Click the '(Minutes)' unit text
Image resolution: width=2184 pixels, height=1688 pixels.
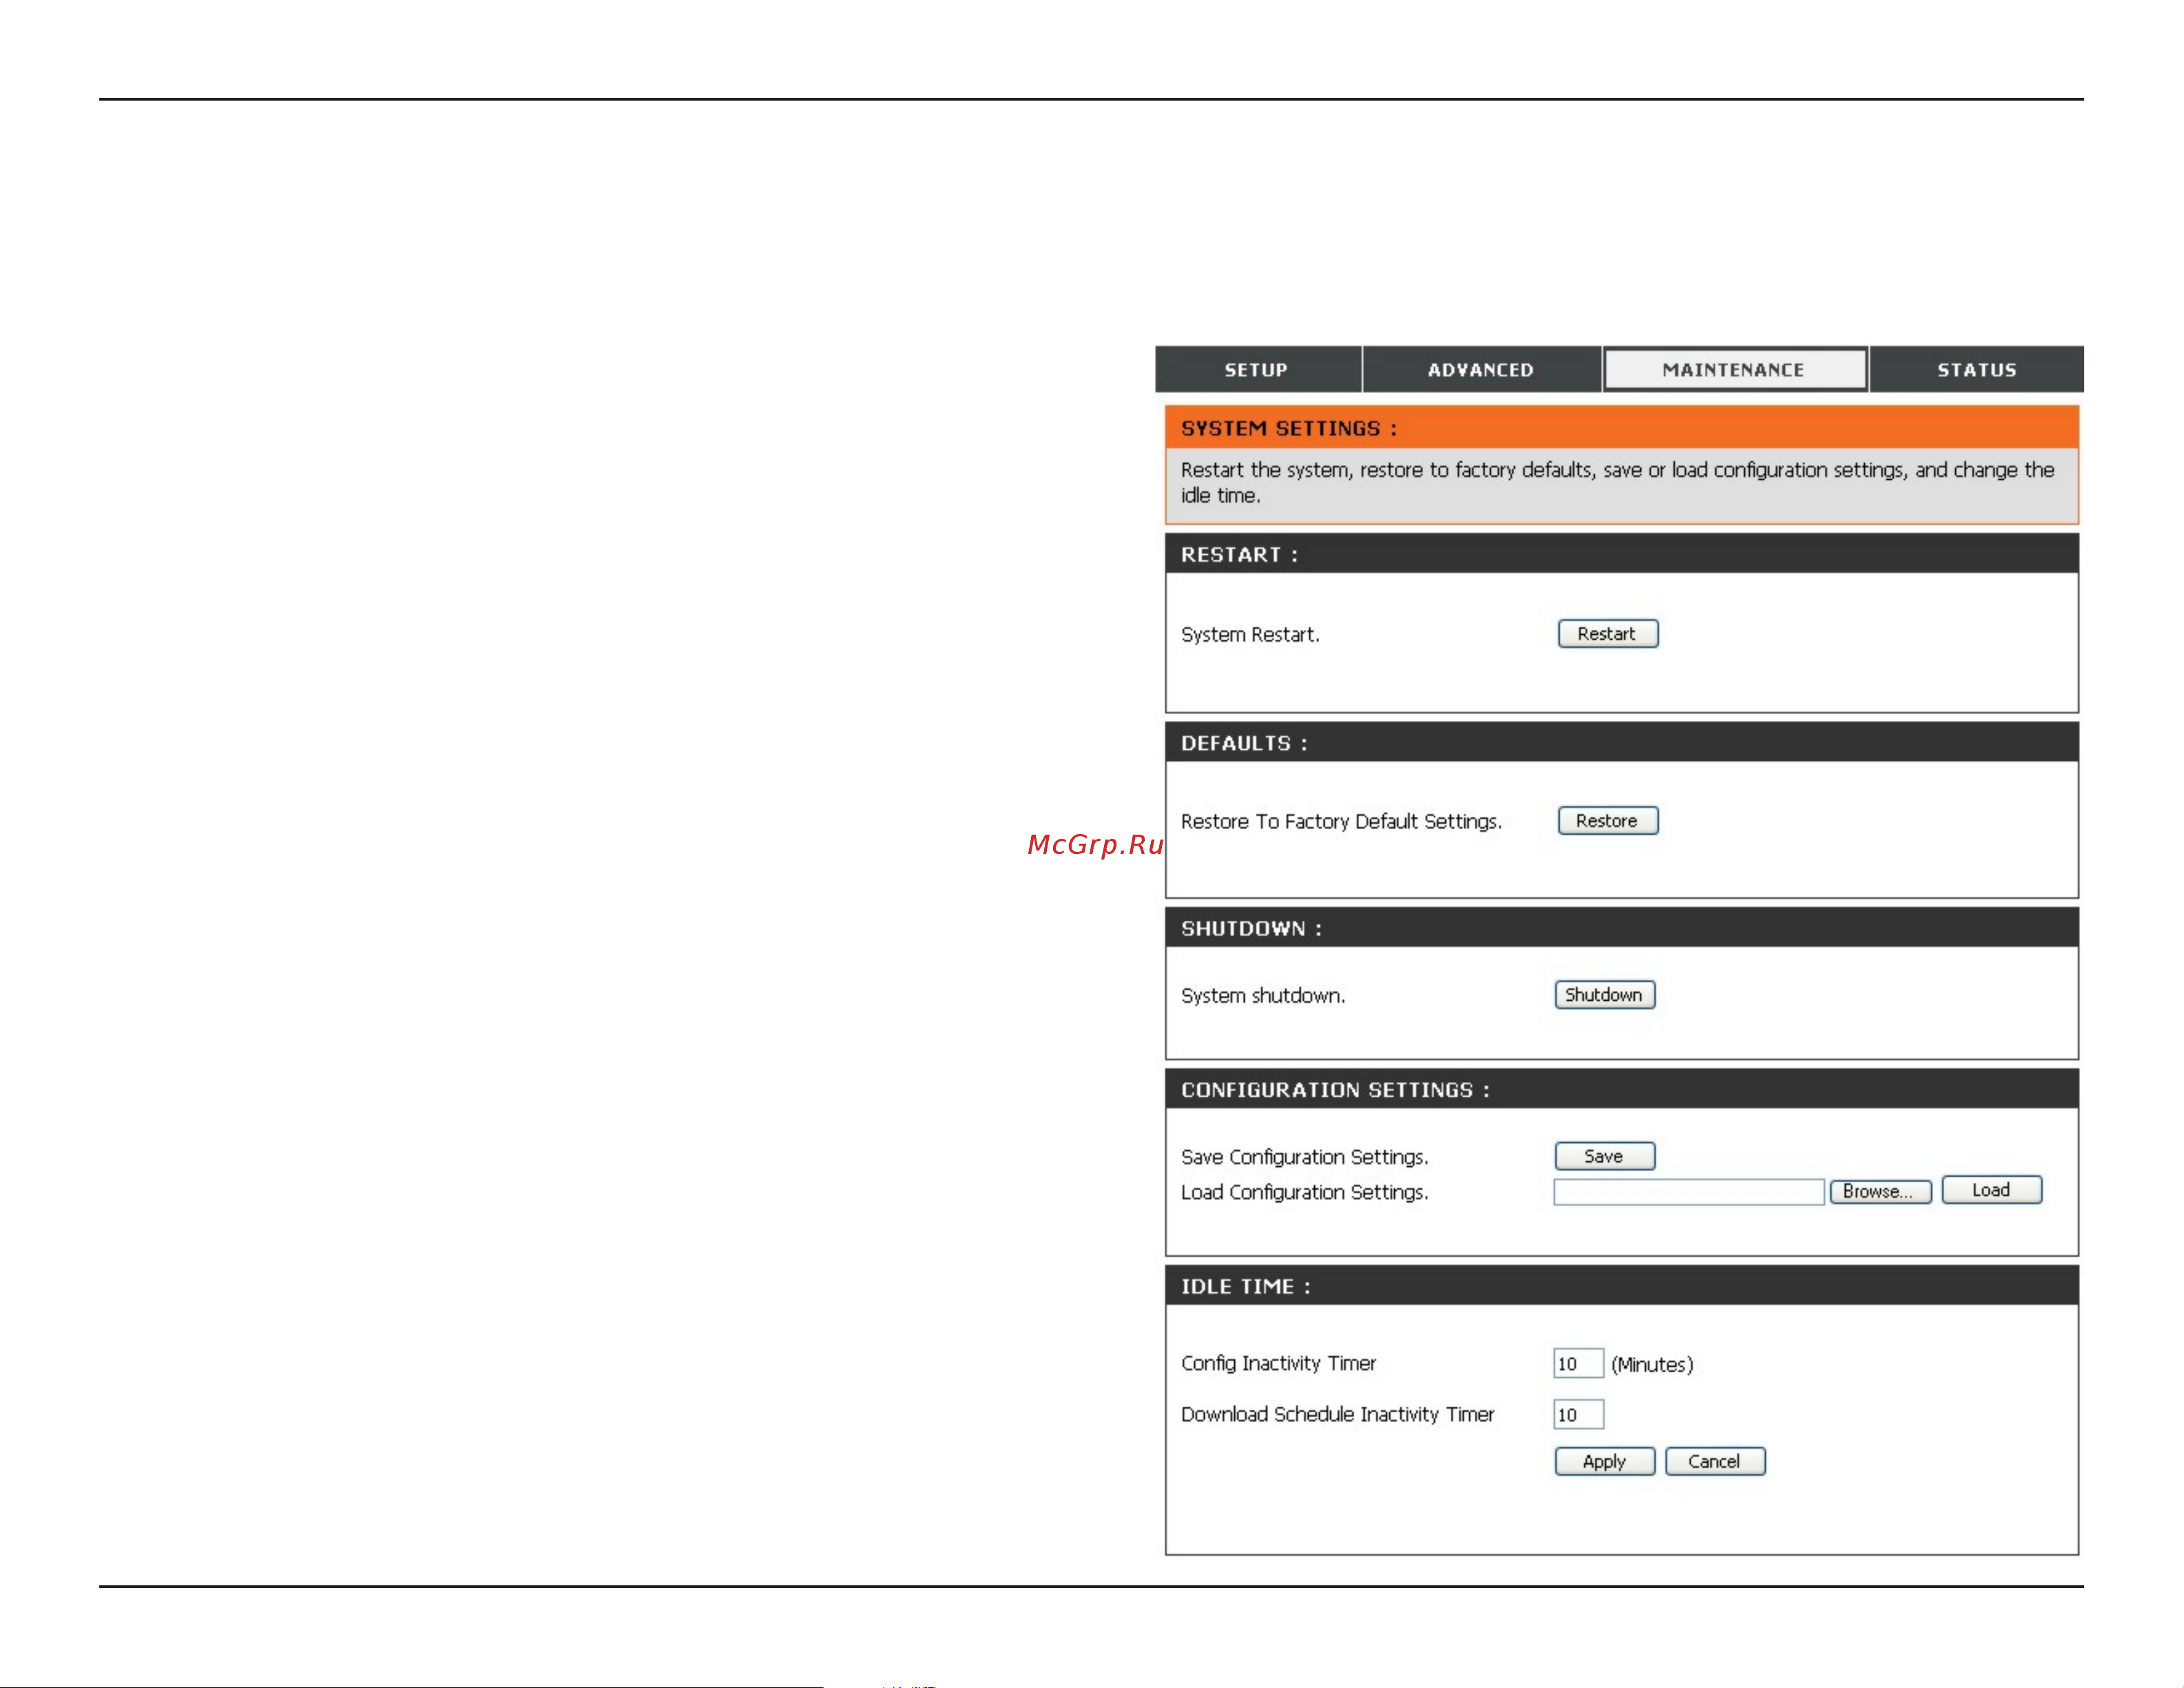click(x=1652, y=1364)
